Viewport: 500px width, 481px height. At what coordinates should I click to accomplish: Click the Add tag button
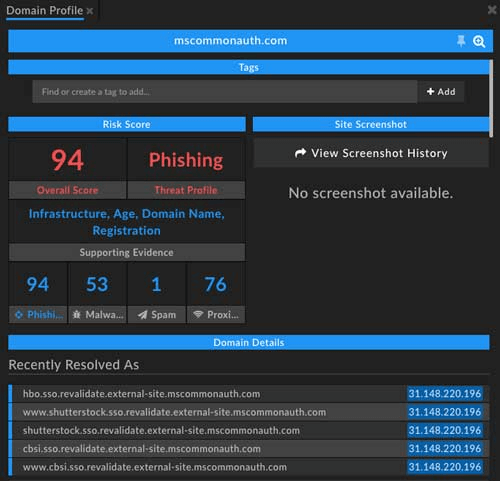[441, 92]
